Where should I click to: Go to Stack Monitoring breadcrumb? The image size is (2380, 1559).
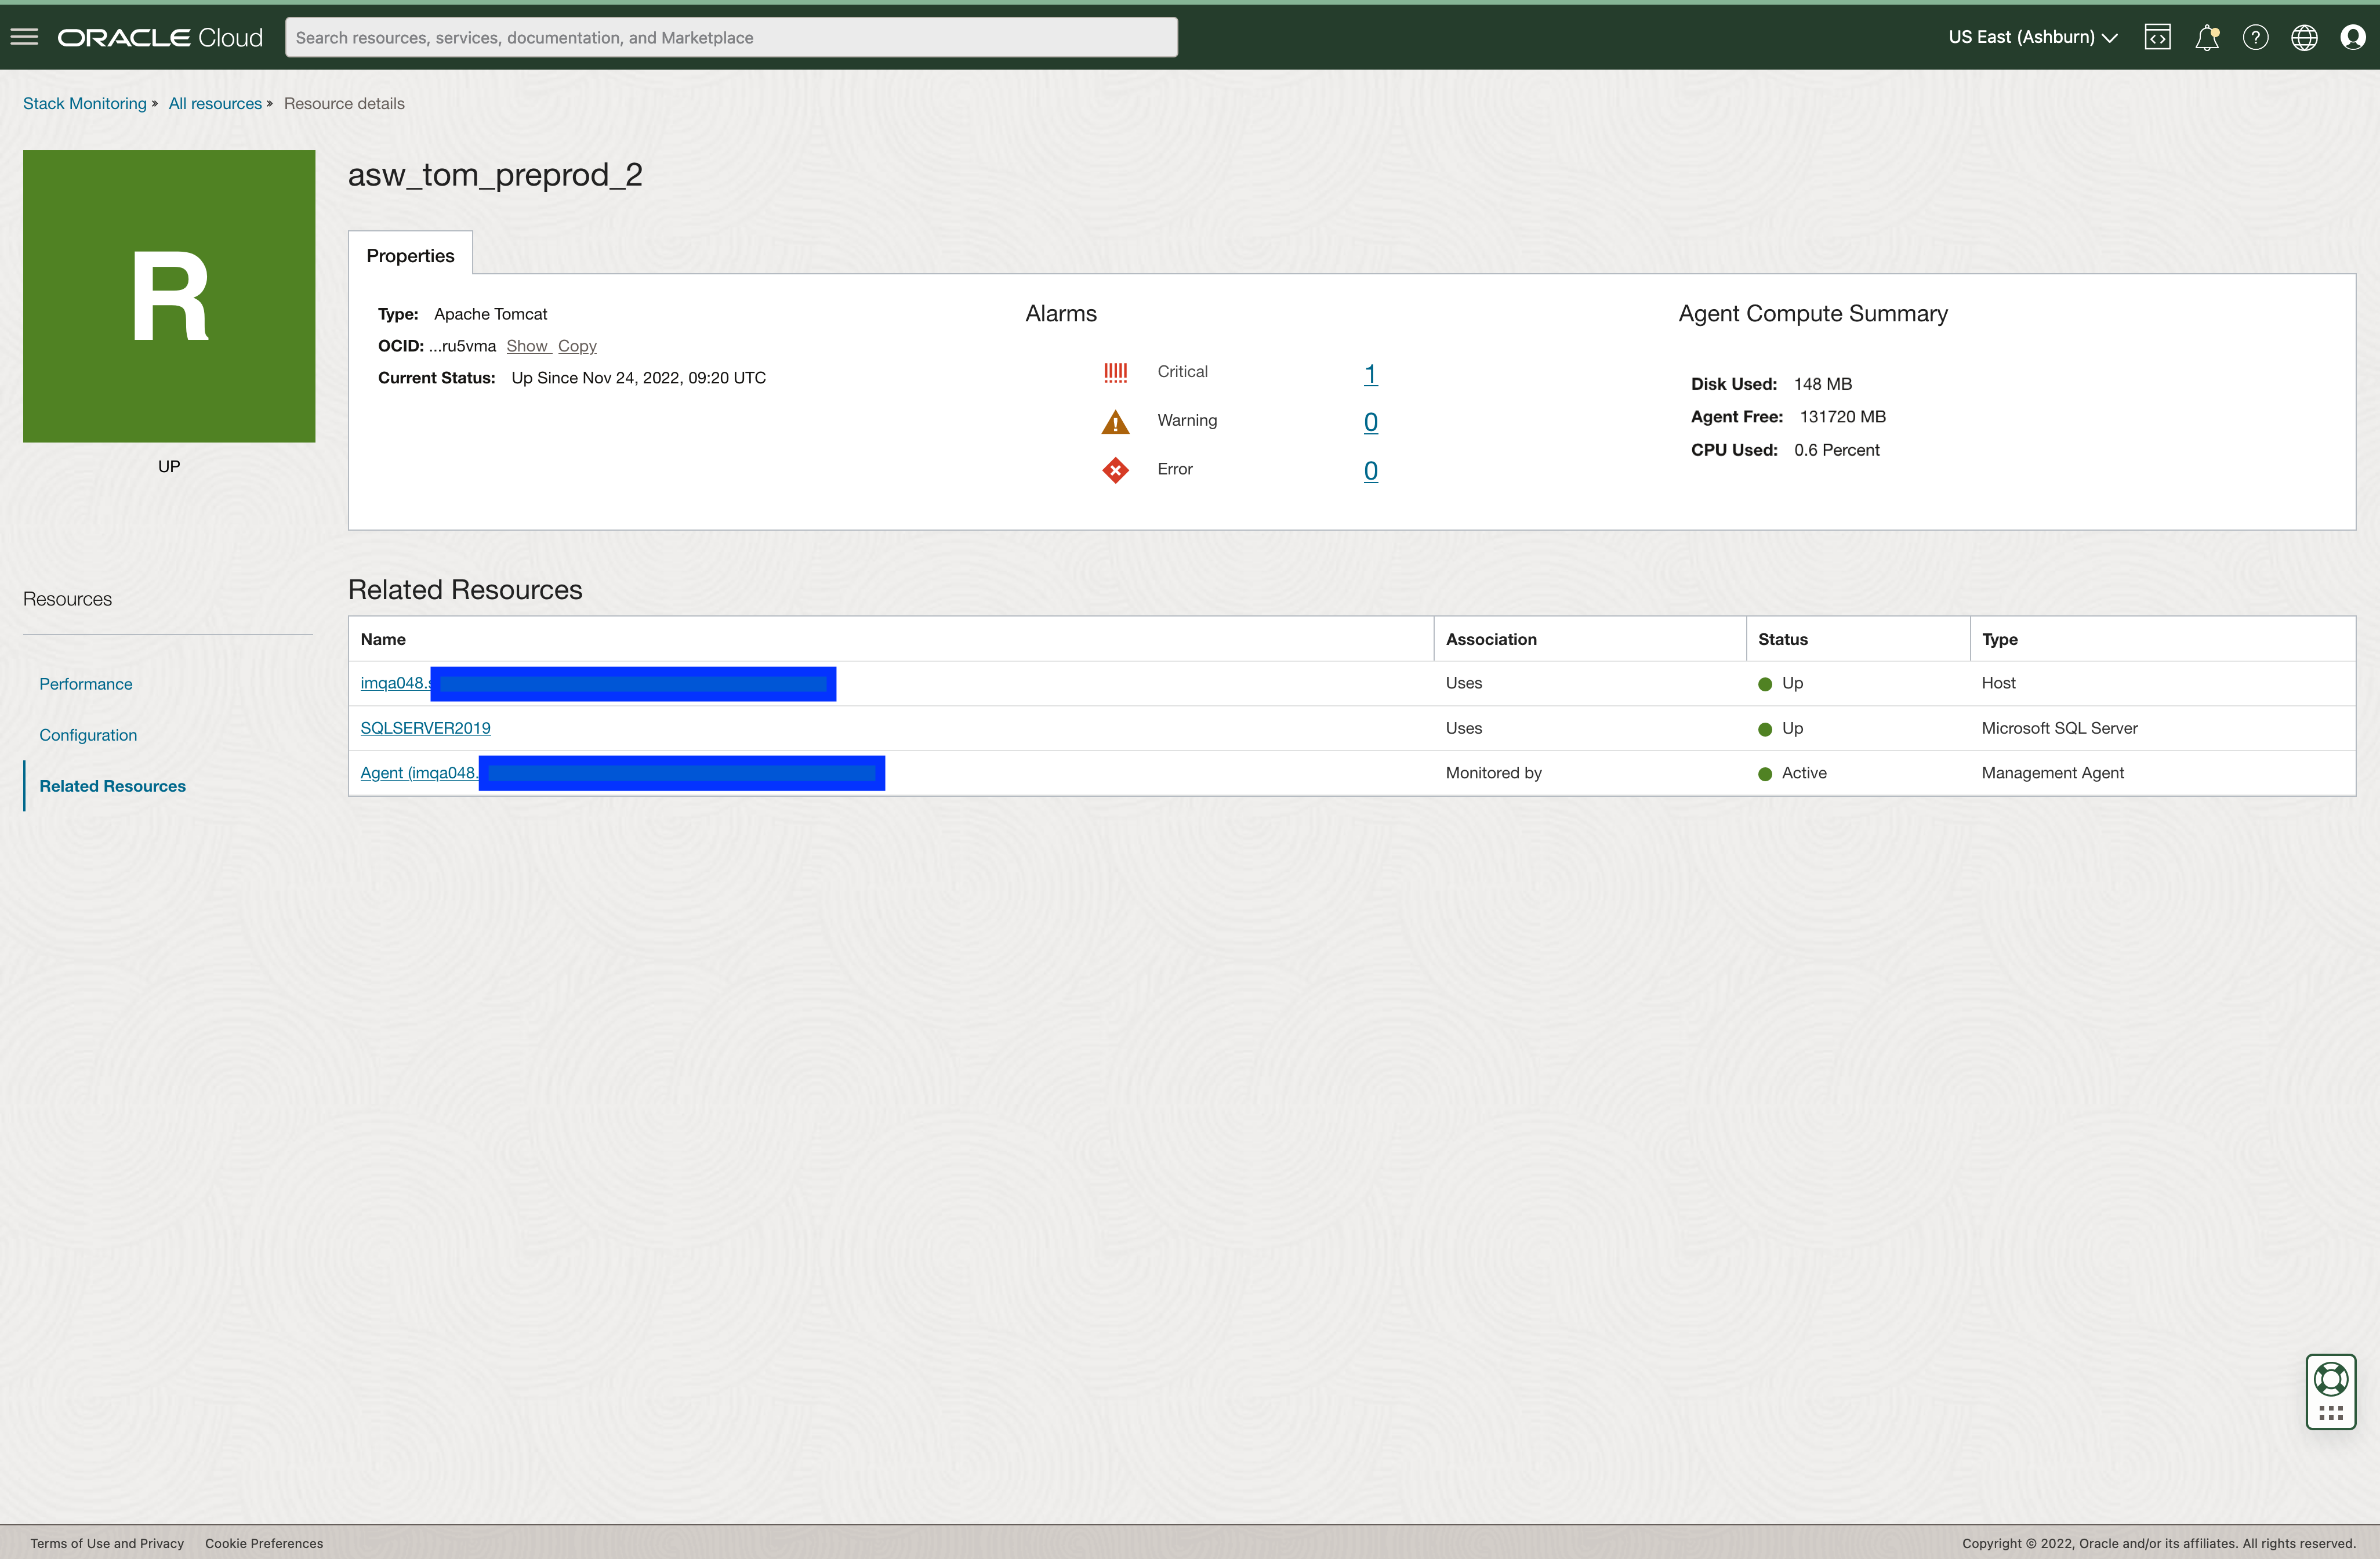pyautogui.click(x=84, y=103)
